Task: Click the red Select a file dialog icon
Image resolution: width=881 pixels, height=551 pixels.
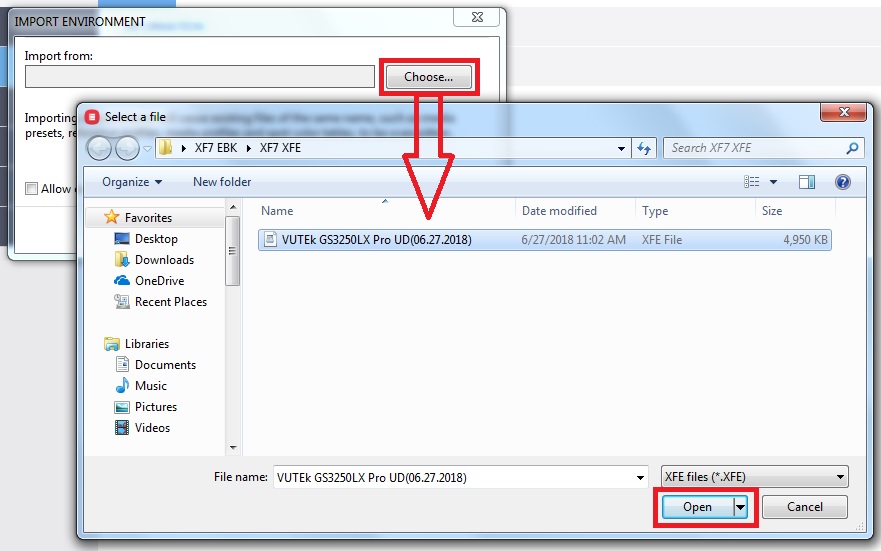Action: click(x=92, y=117)
